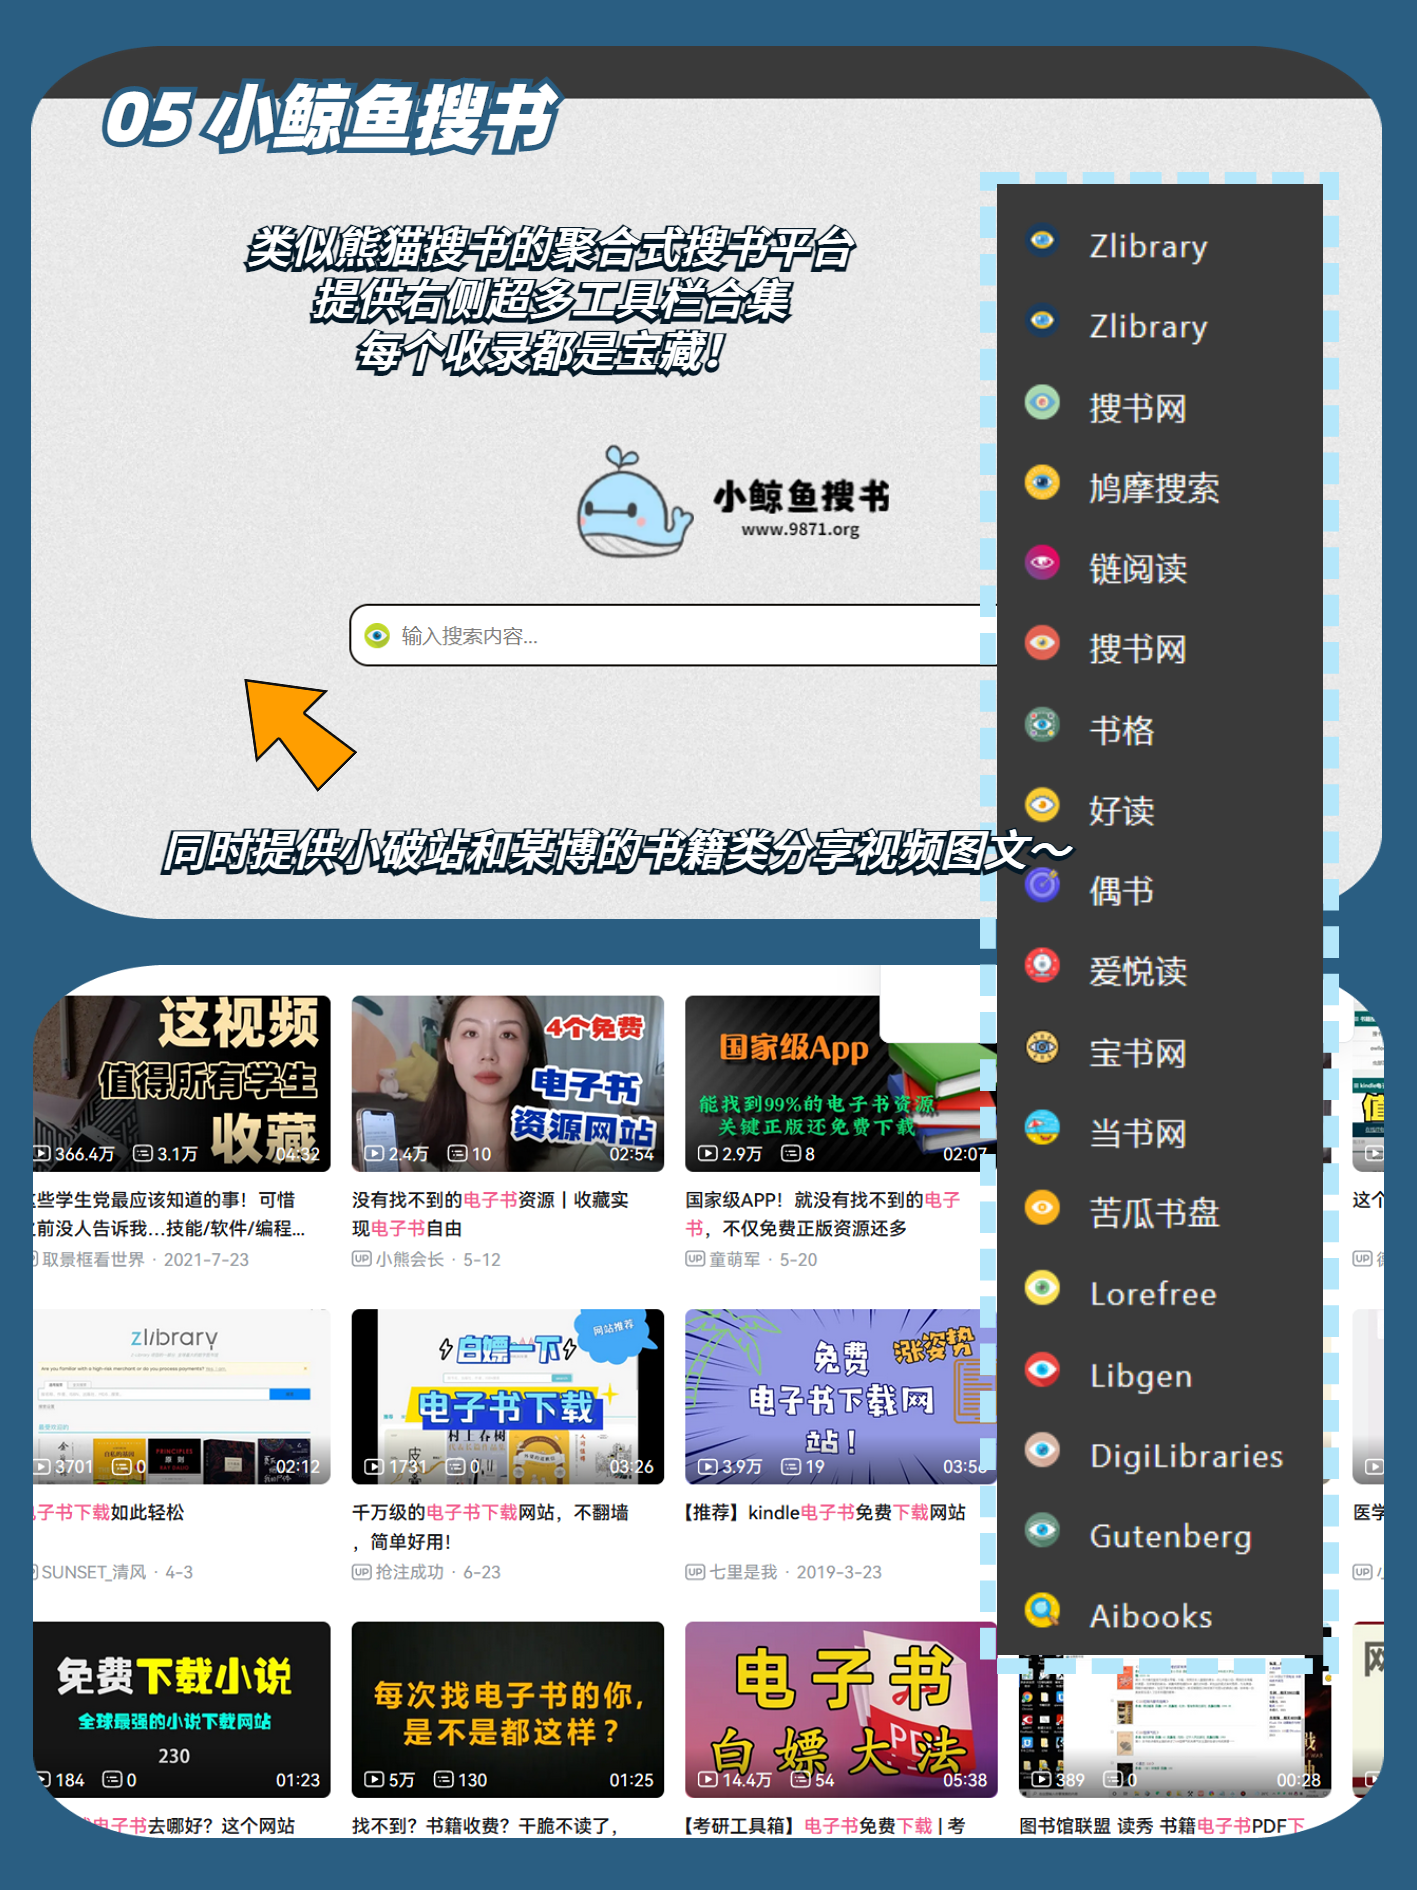Visit uploader 童萌军's profile
Viewport: 1417px width, 1890px height.
click(x=735, y=1260)
